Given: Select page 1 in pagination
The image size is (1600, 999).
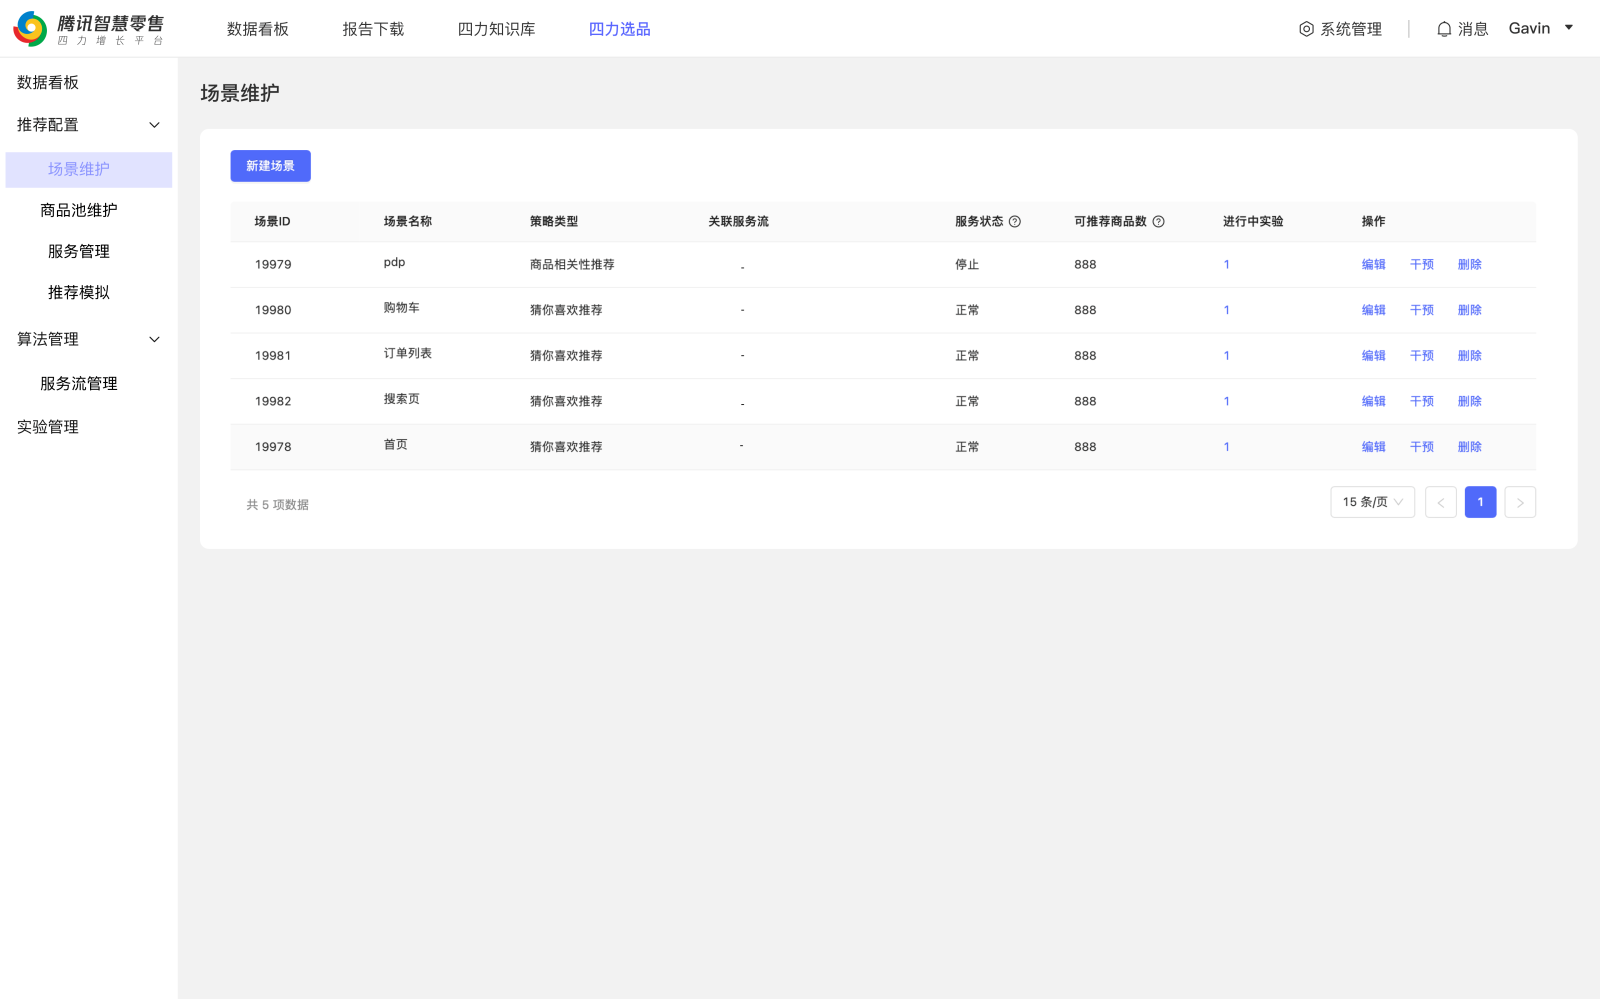Looking at the screenshot, I should pos(1480,502).
